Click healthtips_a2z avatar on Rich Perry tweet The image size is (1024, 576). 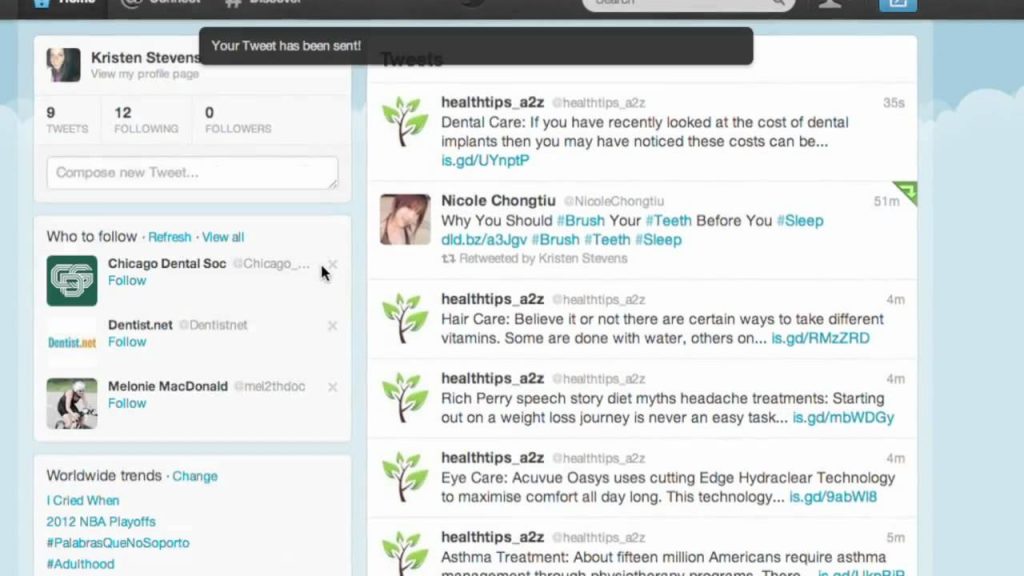pos(405,397)
